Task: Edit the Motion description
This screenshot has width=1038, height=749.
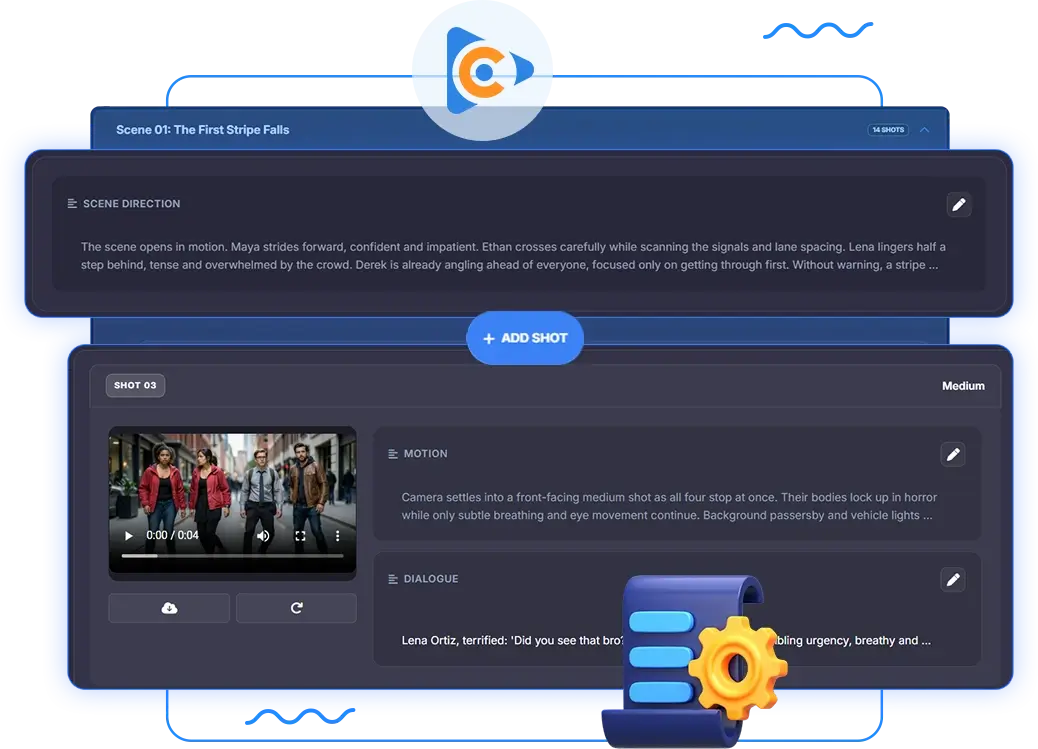Action: click(953, 454)
